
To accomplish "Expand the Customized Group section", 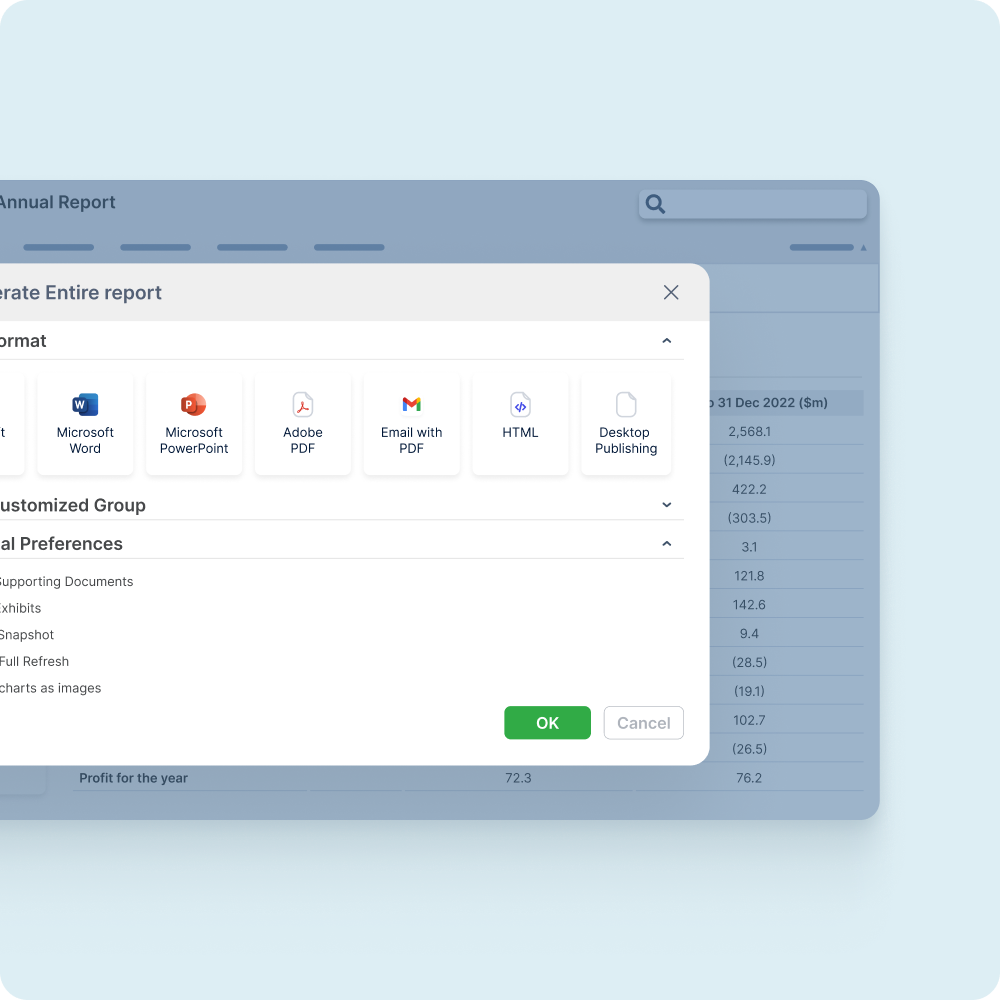I will pyautogui.click(x=666, y=505).
